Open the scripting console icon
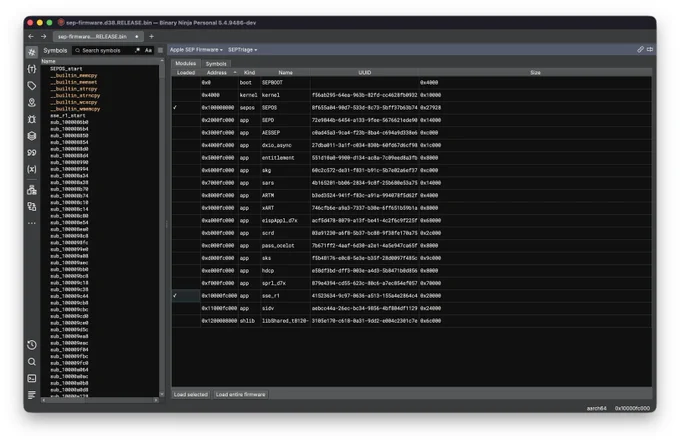 [x=32, y=379]
